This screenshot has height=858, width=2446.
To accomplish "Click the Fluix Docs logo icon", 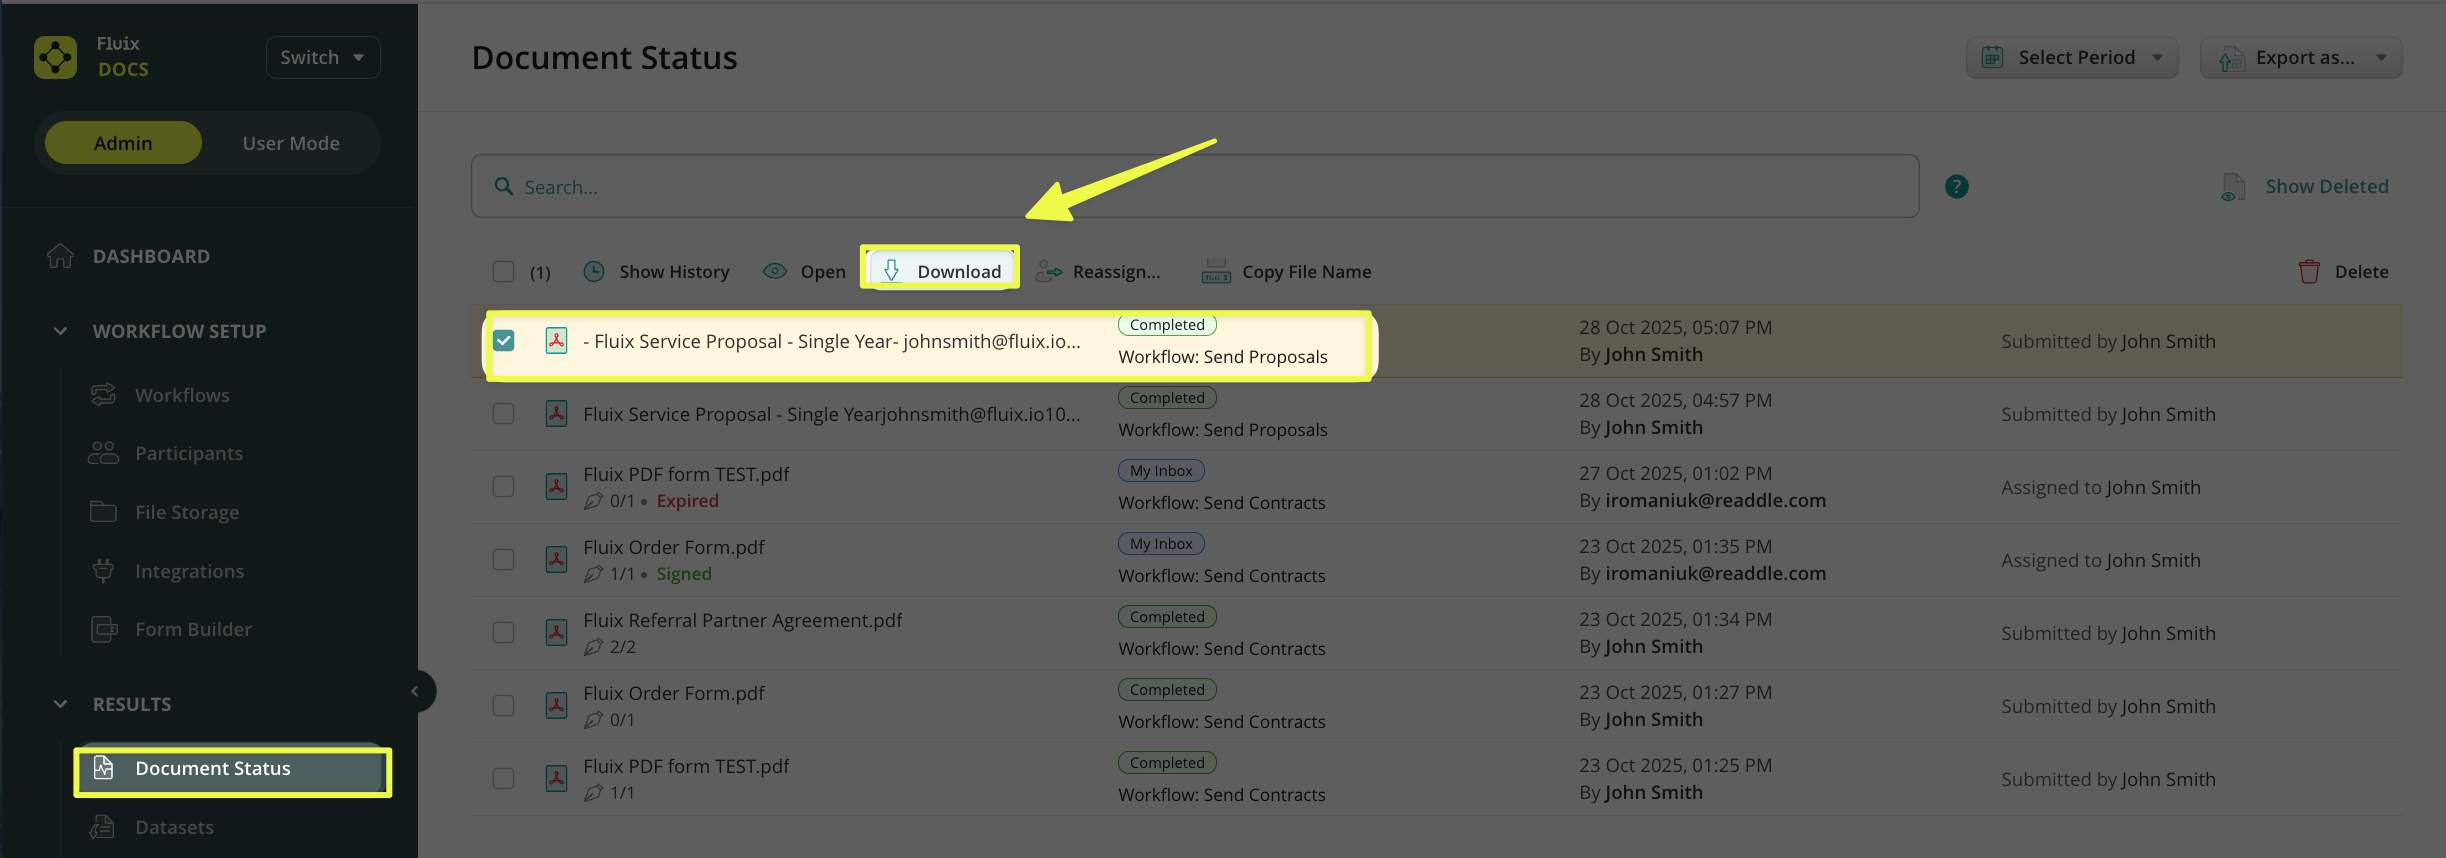I will [55, 57].
